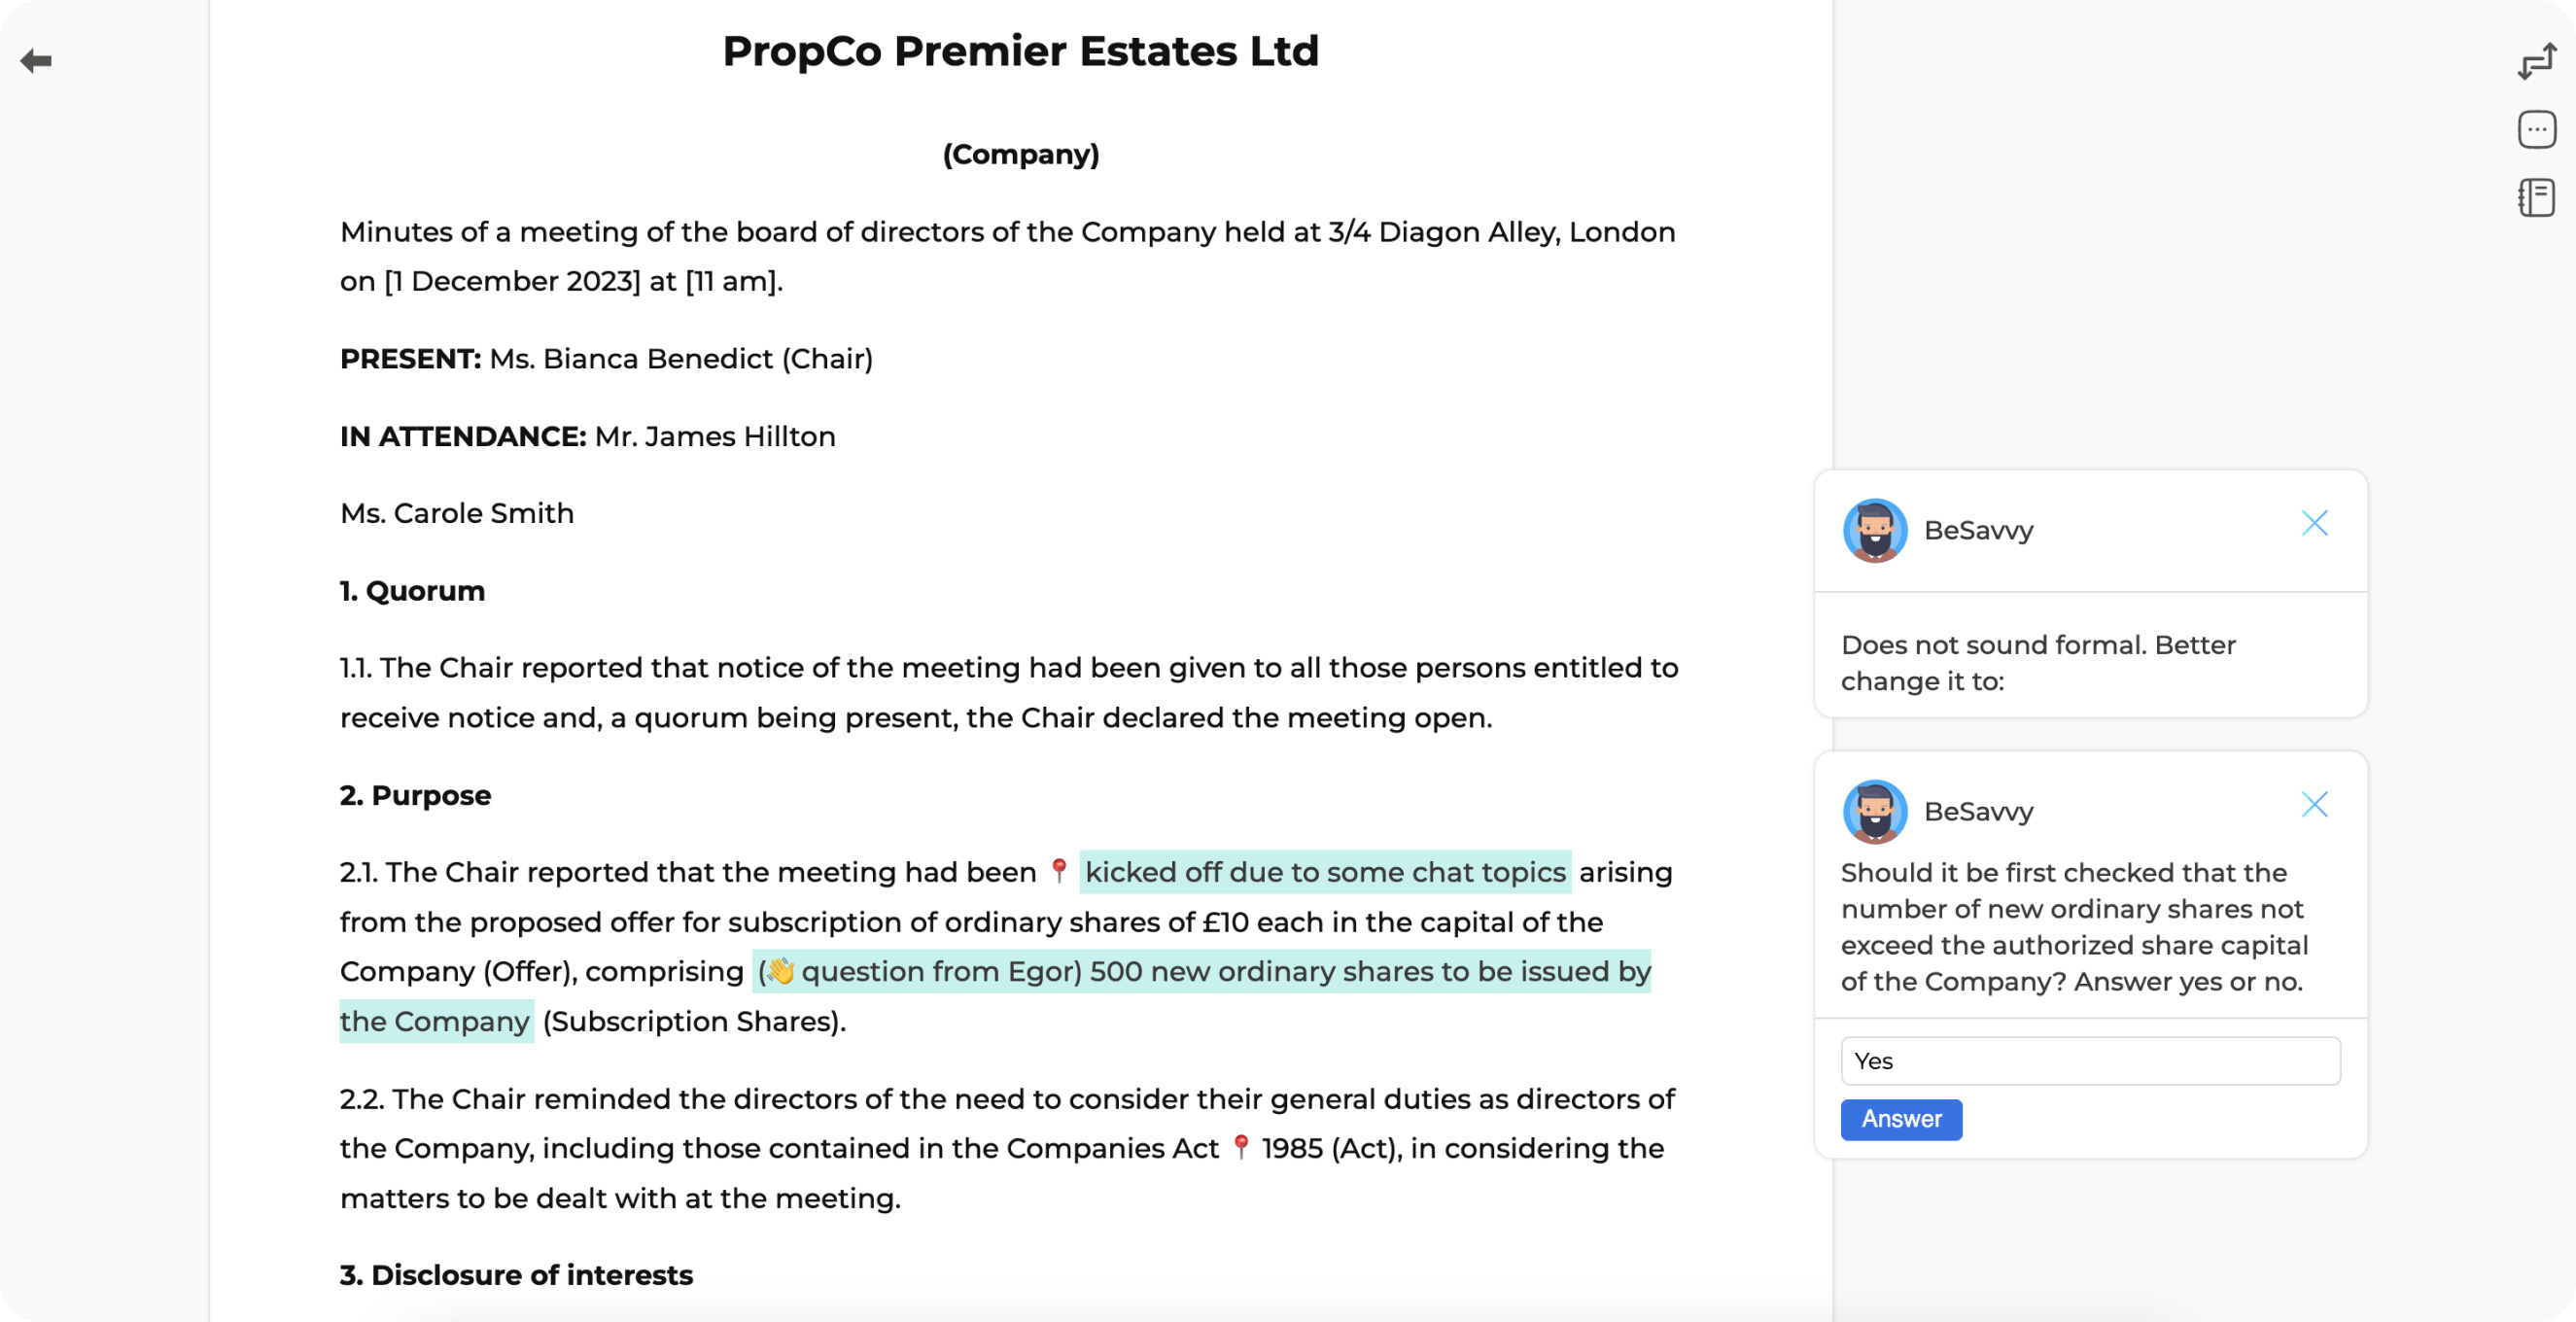
Task: Close the 'Does not sound formal' comment
Action: click(2314, 523)
